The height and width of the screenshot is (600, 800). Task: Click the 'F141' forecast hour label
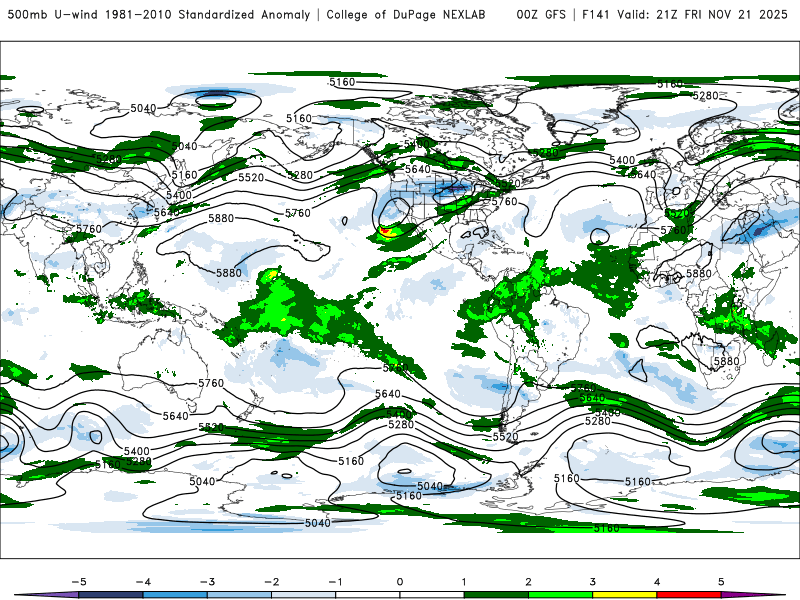click(x=596, y=14)
